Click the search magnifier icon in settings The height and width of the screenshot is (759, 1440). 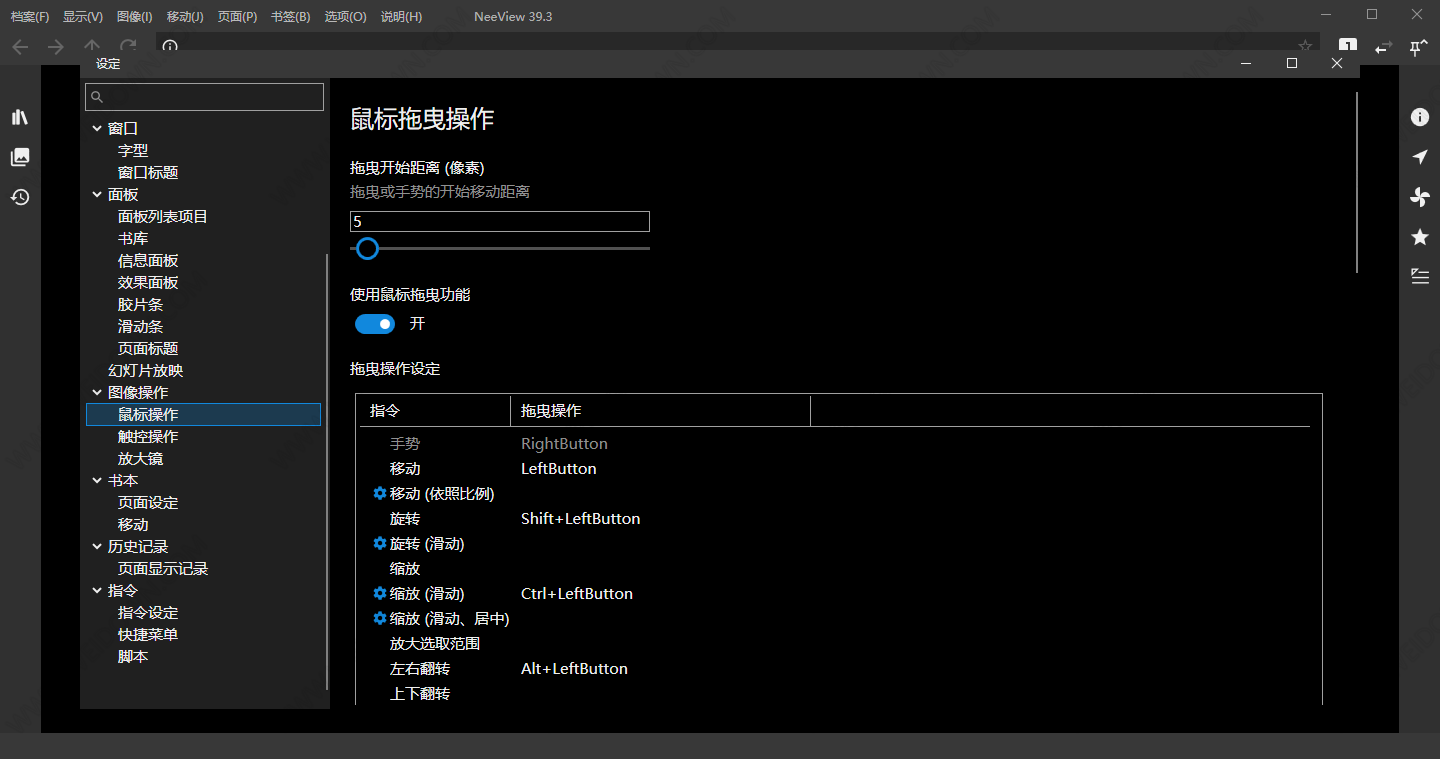(x=97, y=97)
